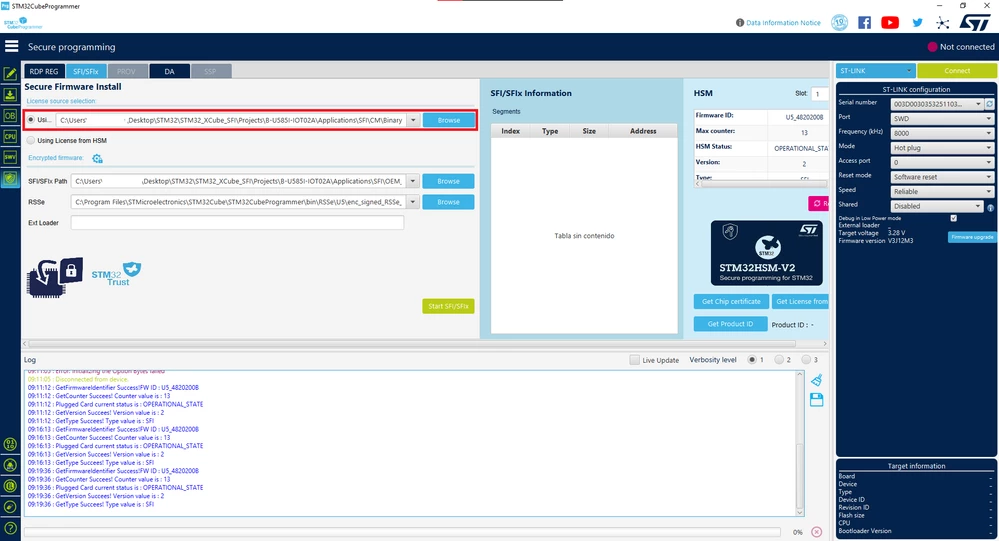Open the Mode Hot plug dropdown
The image size is (999, 541).
tap(942, 148)
